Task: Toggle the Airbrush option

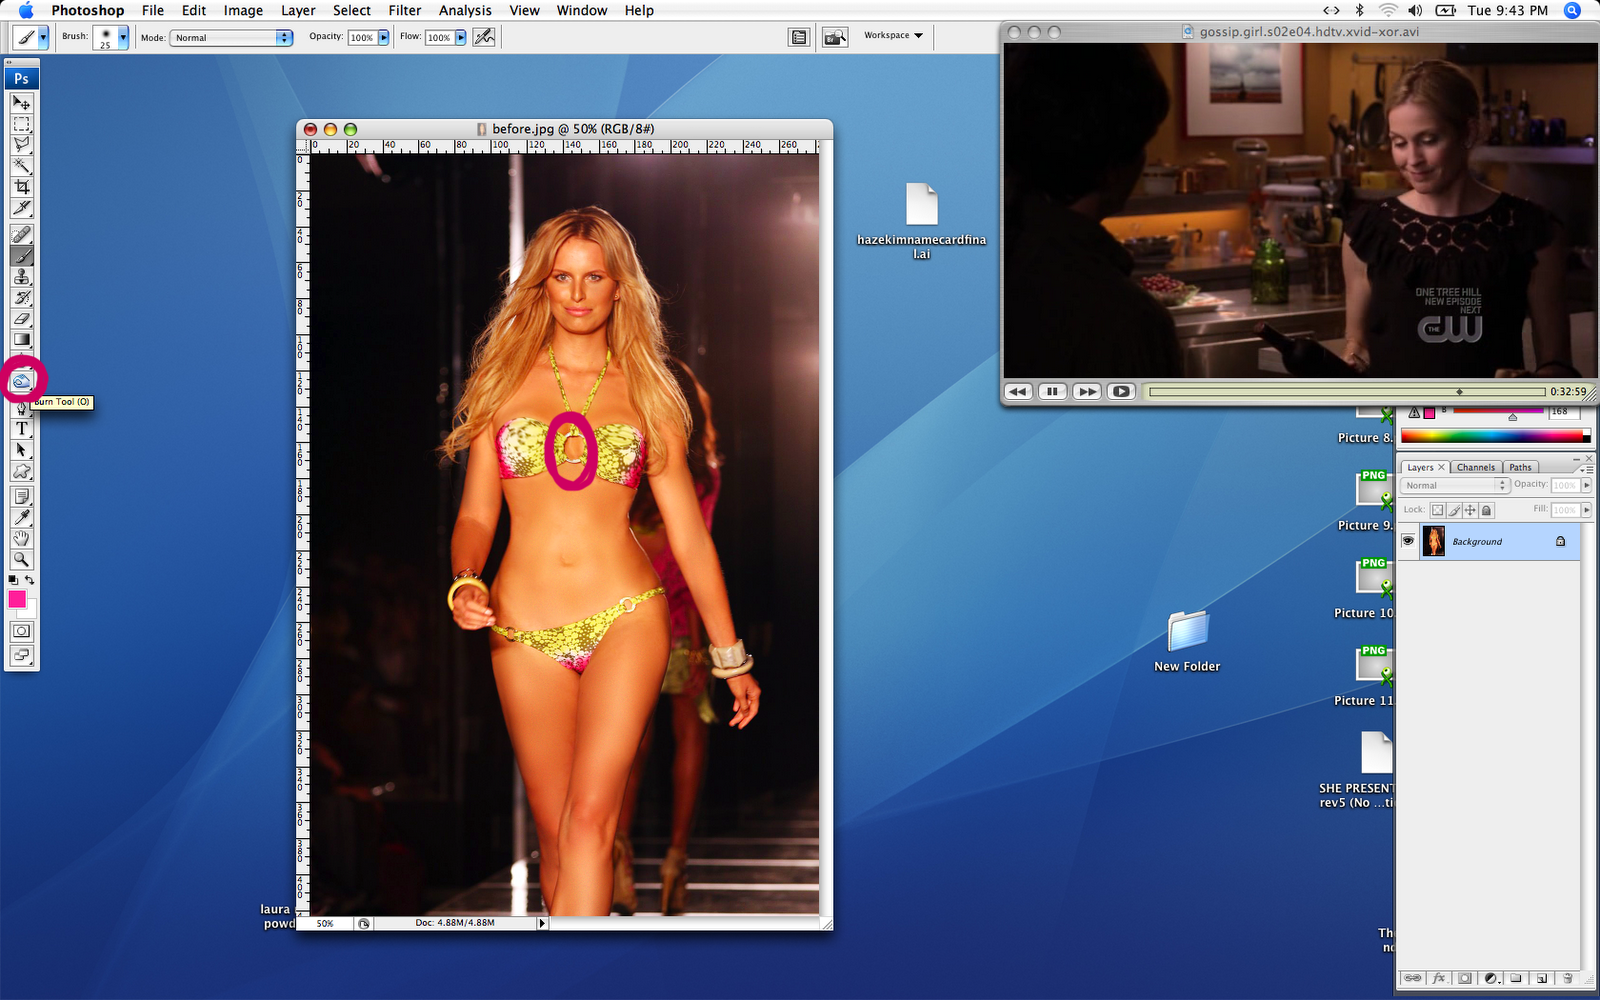Action: [x=484, y=37]
